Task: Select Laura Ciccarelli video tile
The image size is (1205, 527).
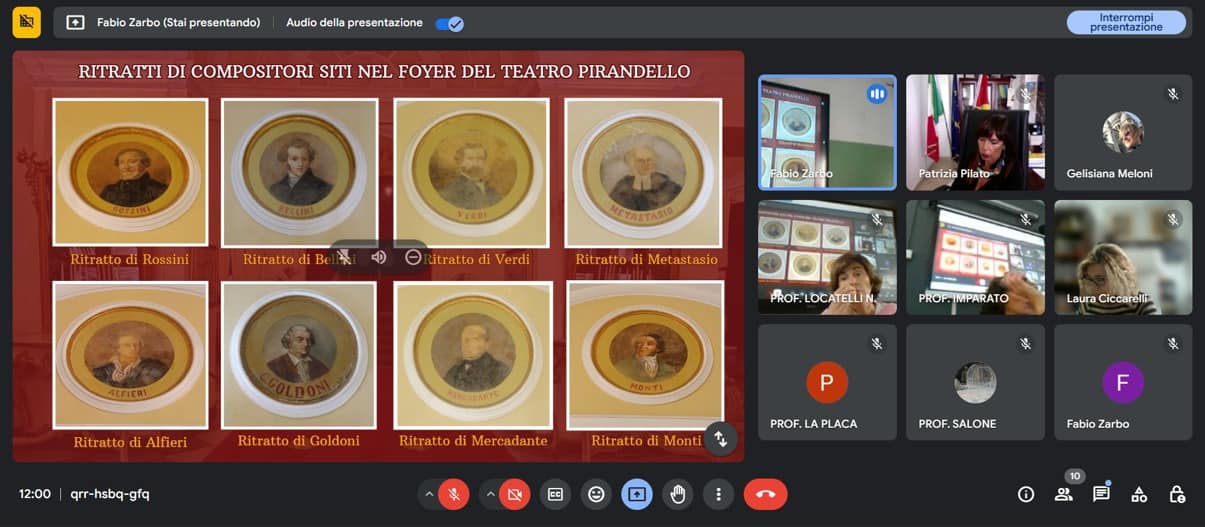Action: pyautogui.click(x=1123, y=257)
